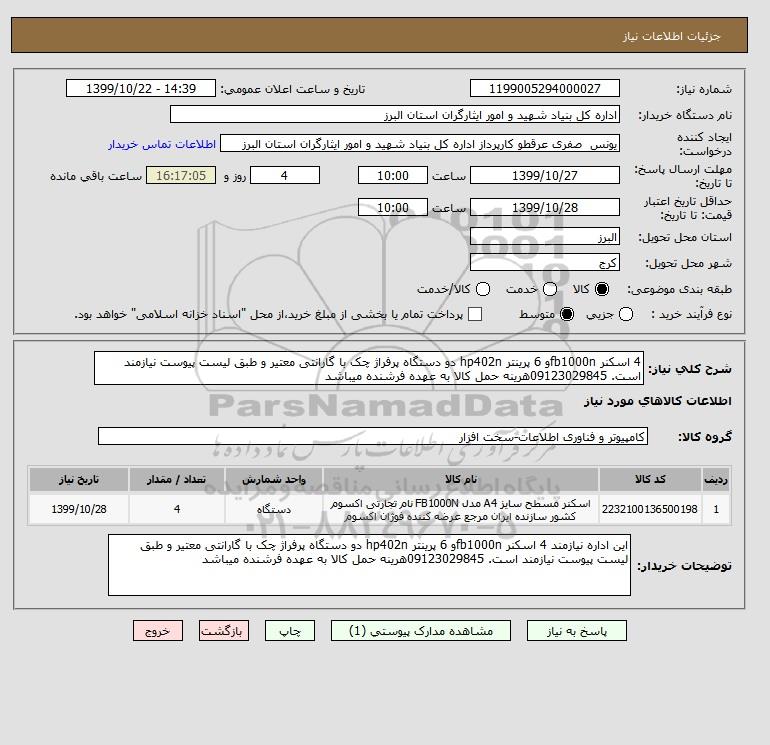770x745 pixels.
Task: Click the شهر محل تحویل field کرج
Action: tap(545, 262)
